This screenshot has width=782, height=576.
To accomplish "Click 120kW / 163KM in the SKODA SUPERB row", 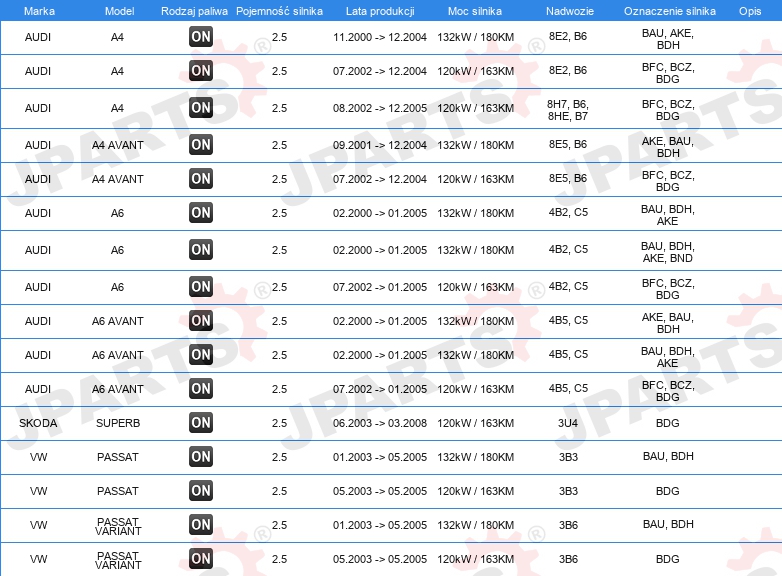I will coord(475,423).
